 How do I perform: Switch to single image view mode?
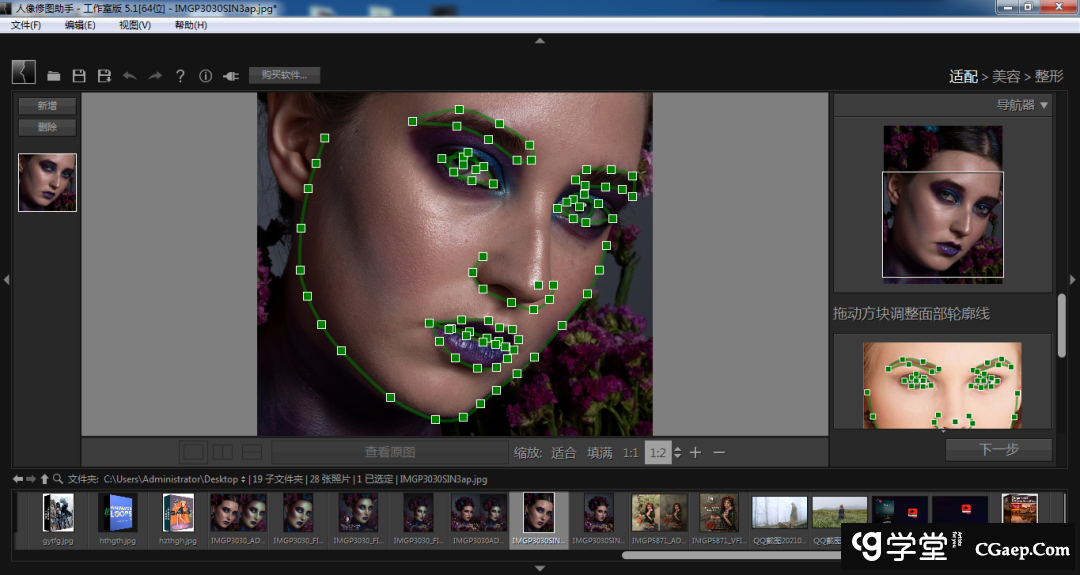194,452
